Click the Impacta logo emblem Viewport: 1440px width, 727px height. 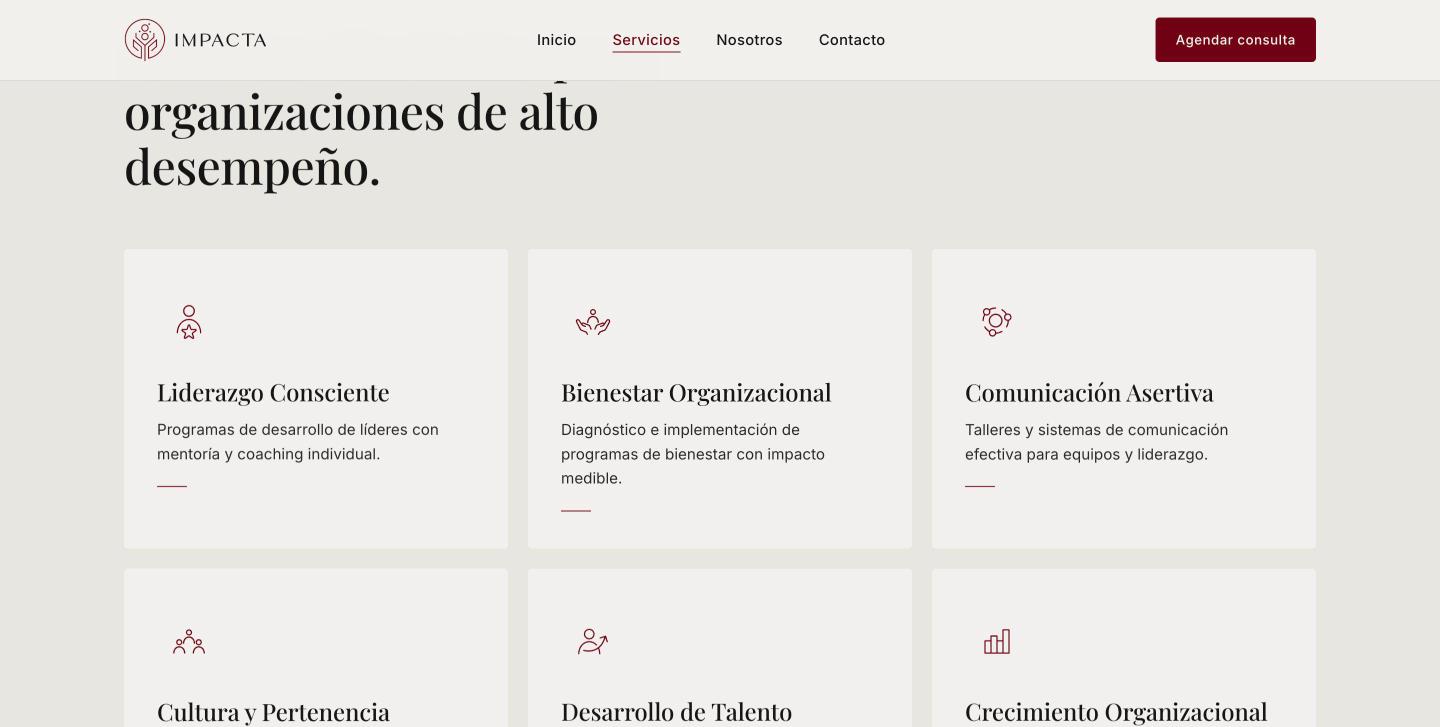[145, 40]
